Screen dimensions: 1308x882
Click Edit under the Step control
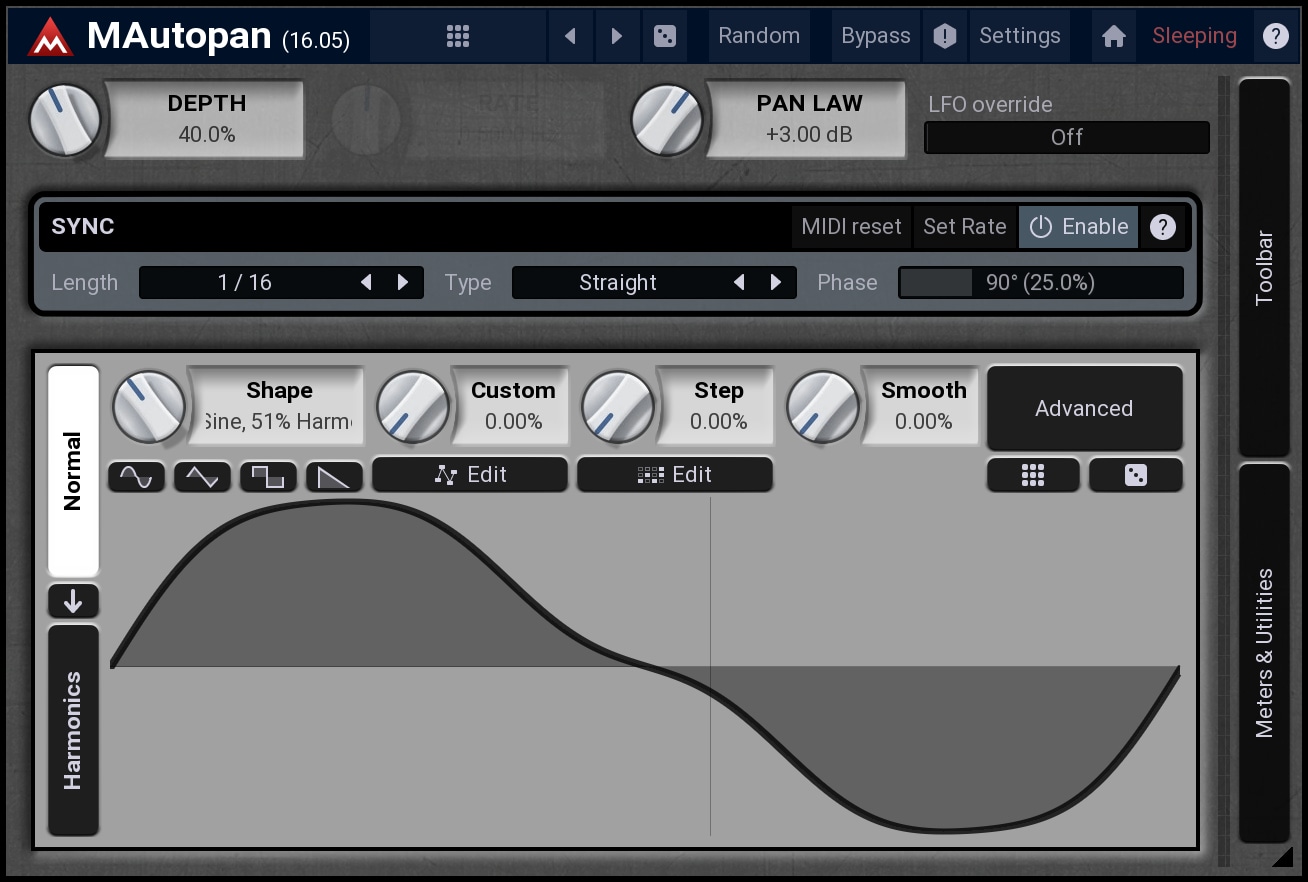coord(675,475)
